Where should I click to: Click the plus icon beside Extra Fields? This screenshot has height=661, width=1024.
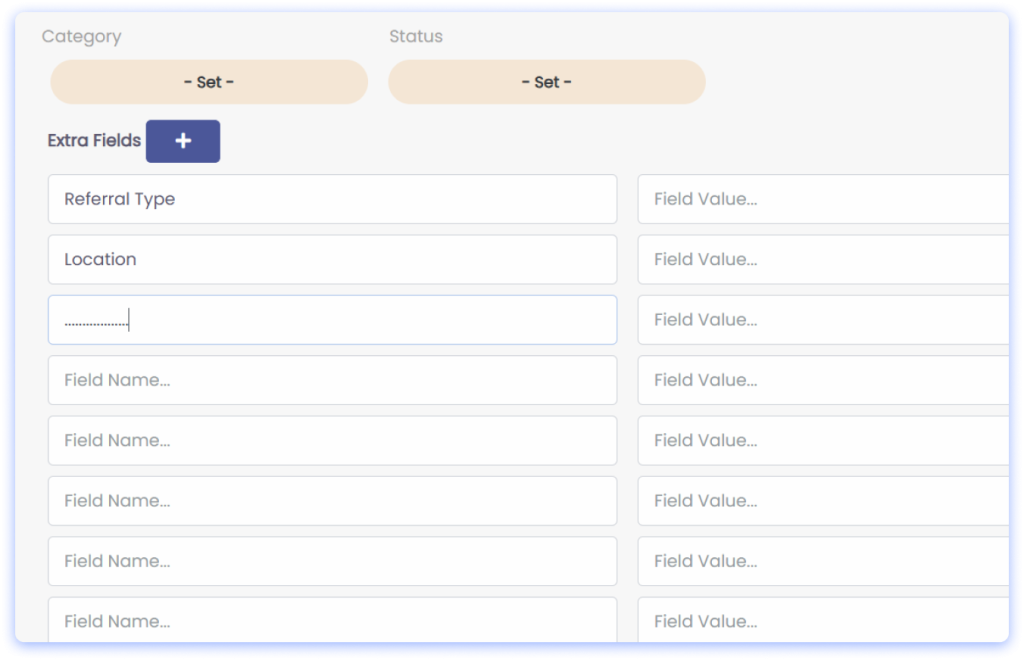pos(183,141)
